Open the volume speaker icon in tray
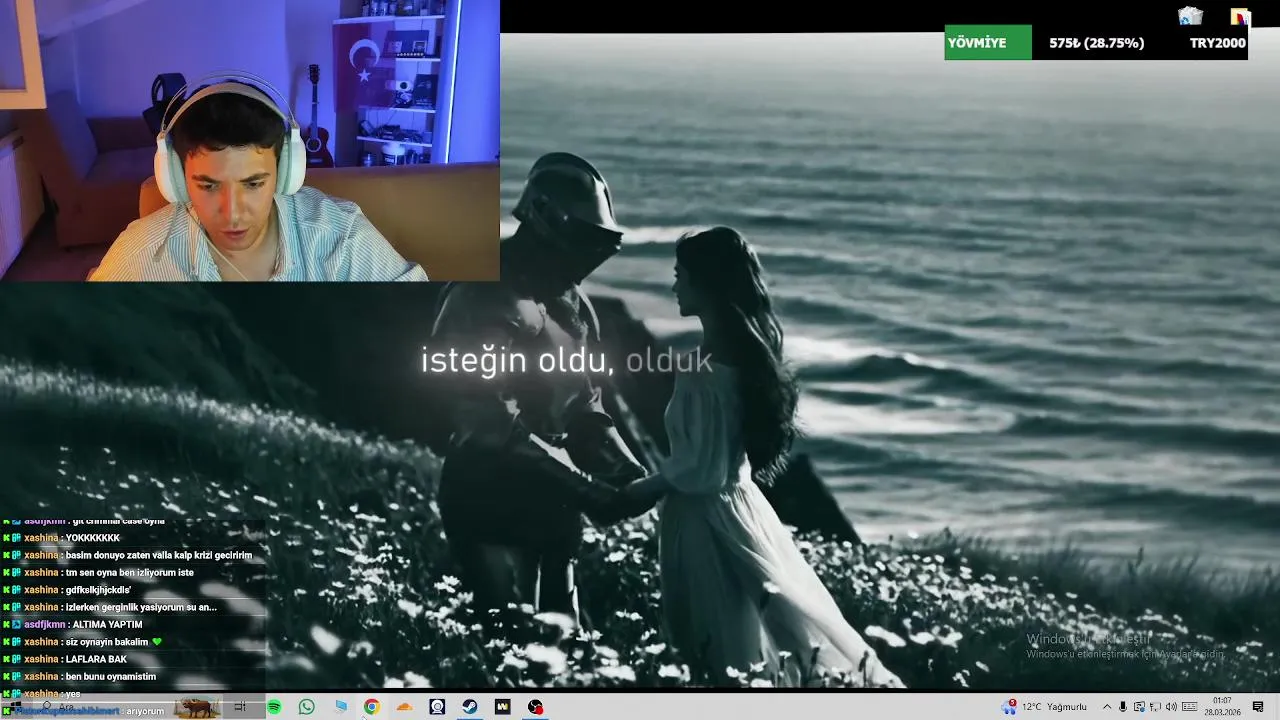Image resolution: width=1280 pixels, height=720 pixels. click(1171, 707)
